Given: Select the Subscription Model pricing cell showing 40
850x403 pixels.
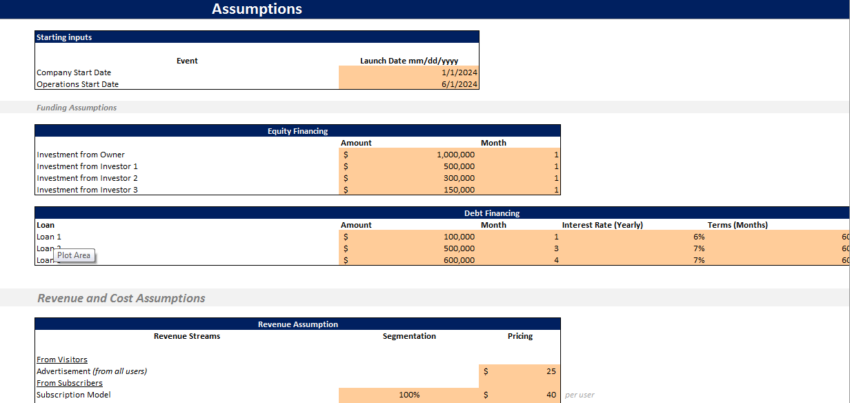Looking at the screenshot, I should click(x=520, y=395).
